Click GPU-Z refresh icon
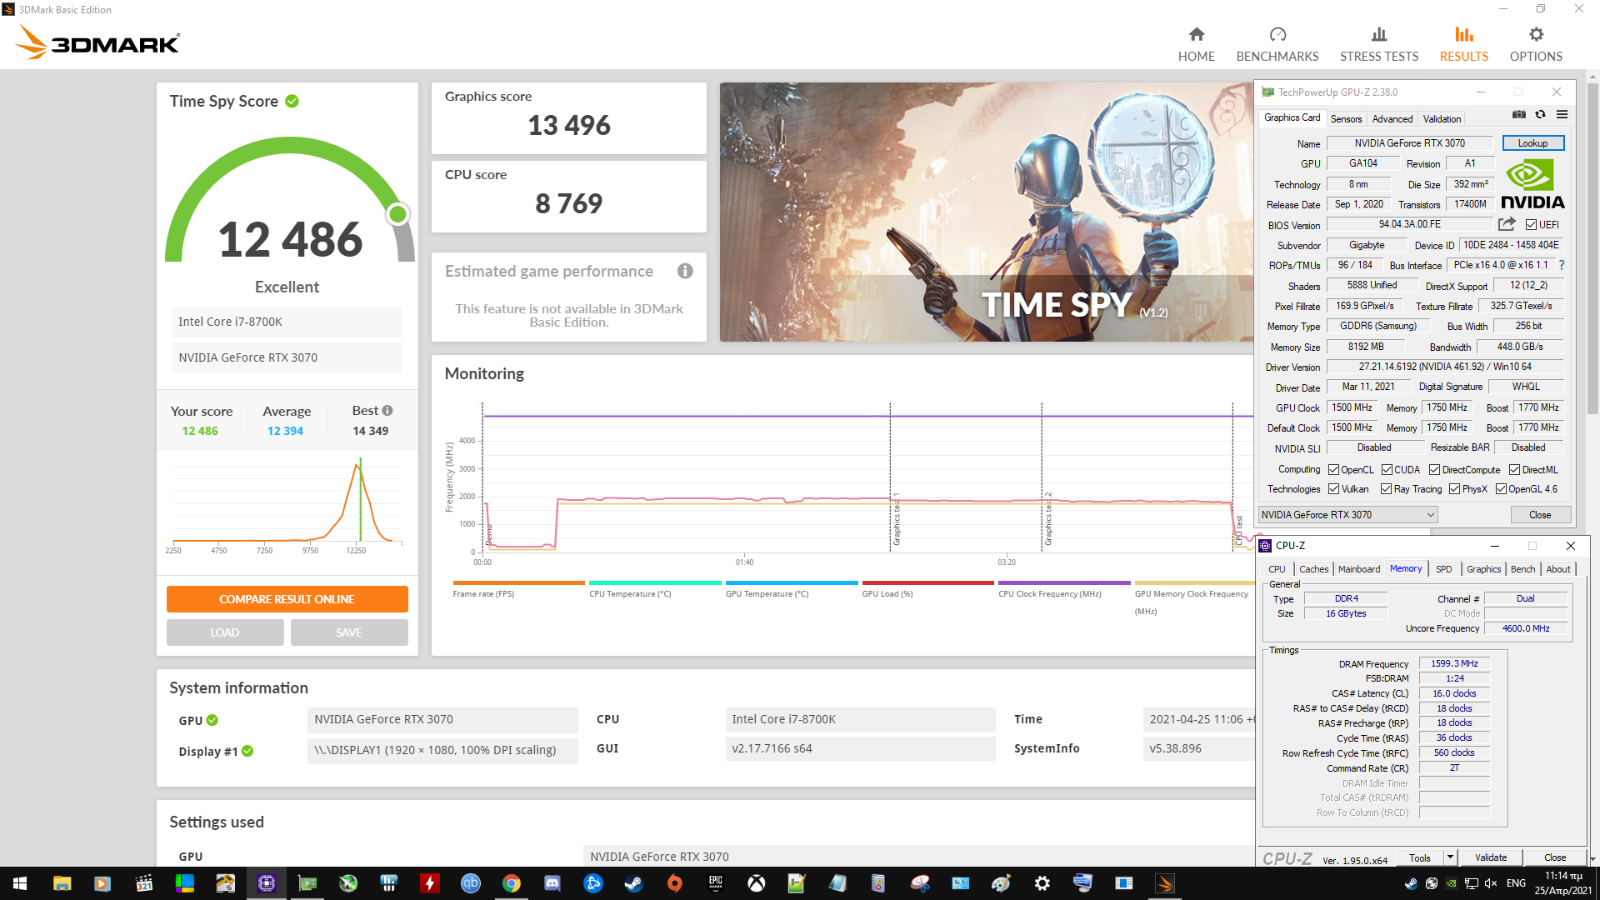Viewport: 1600px width, 900px height. (x=1541, y=115)
